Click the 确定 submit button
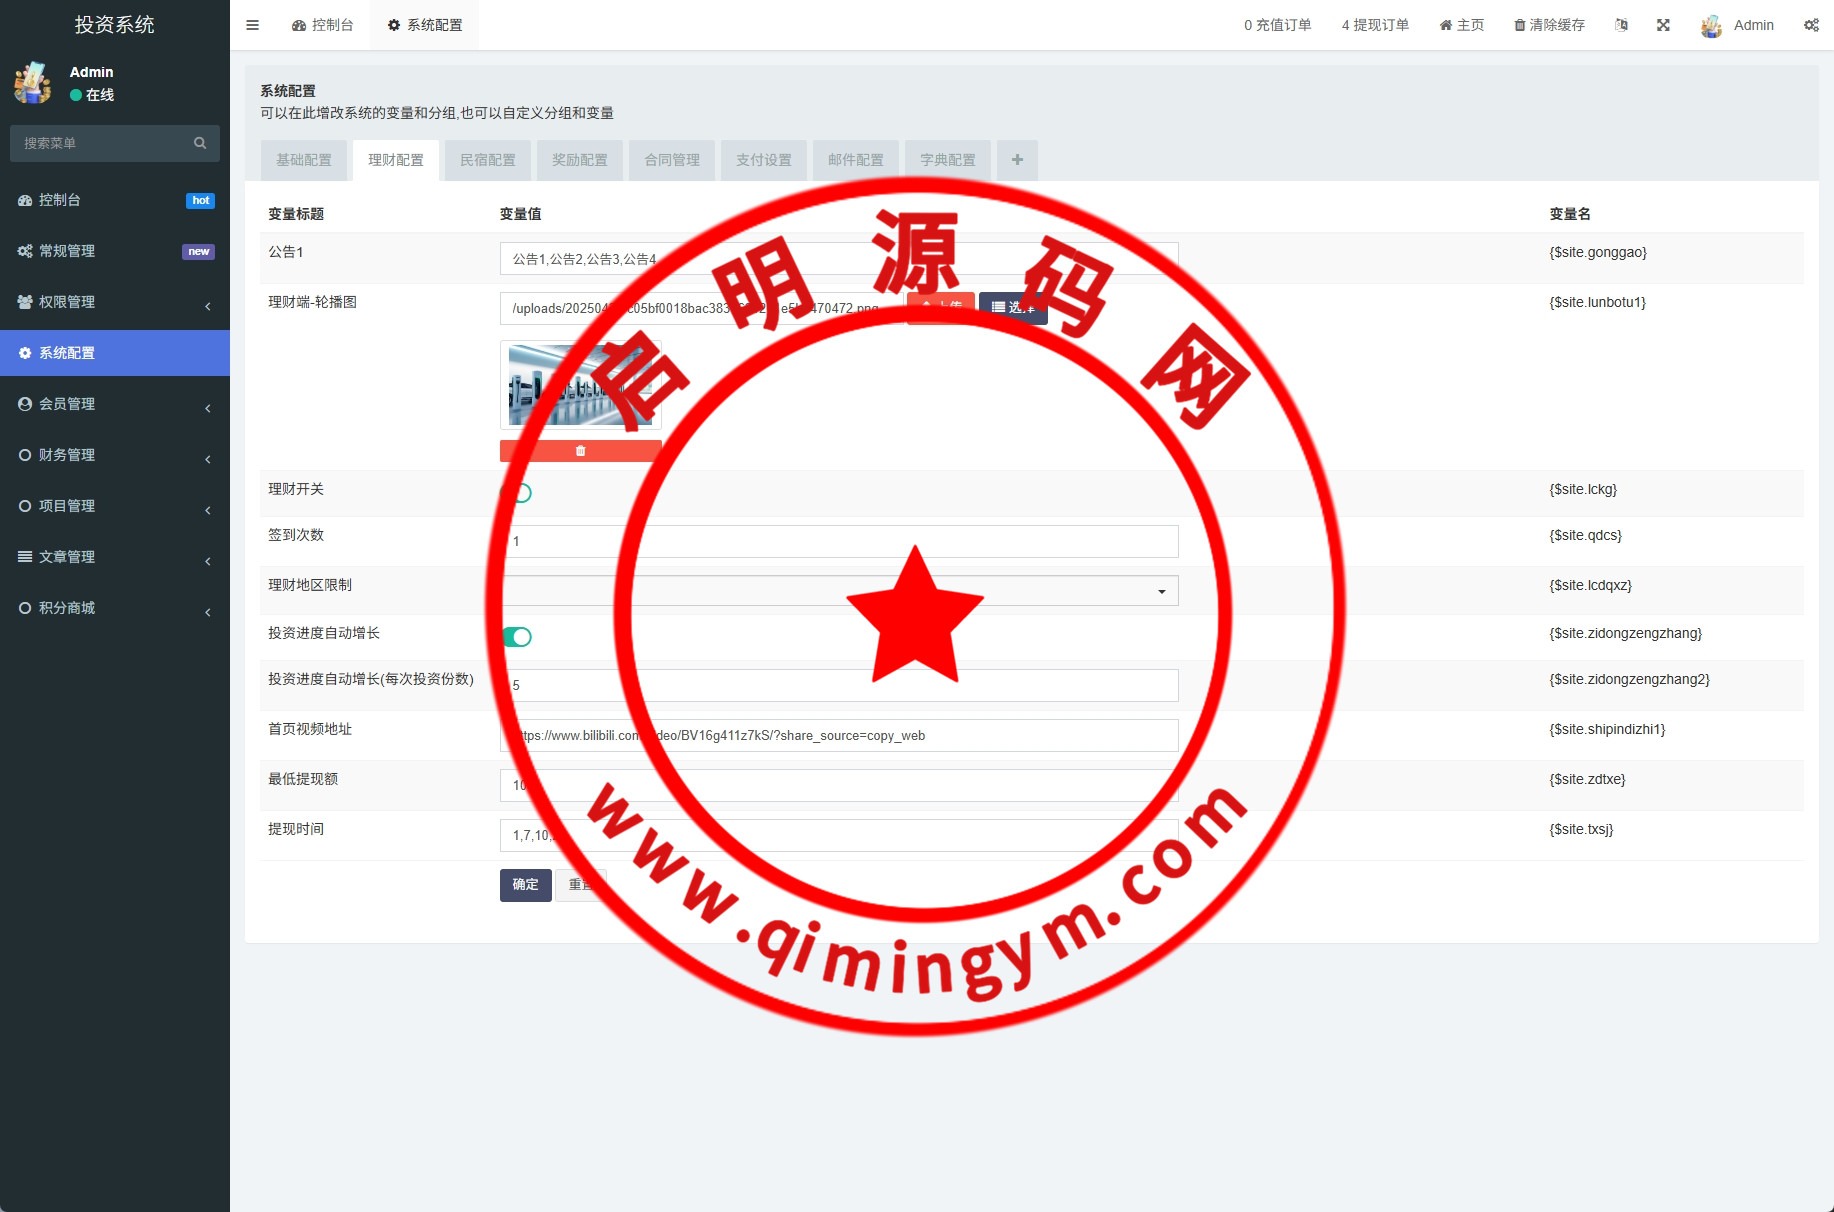The width and height of the screenshot is (1834, 1212). [x=525, y=885]
